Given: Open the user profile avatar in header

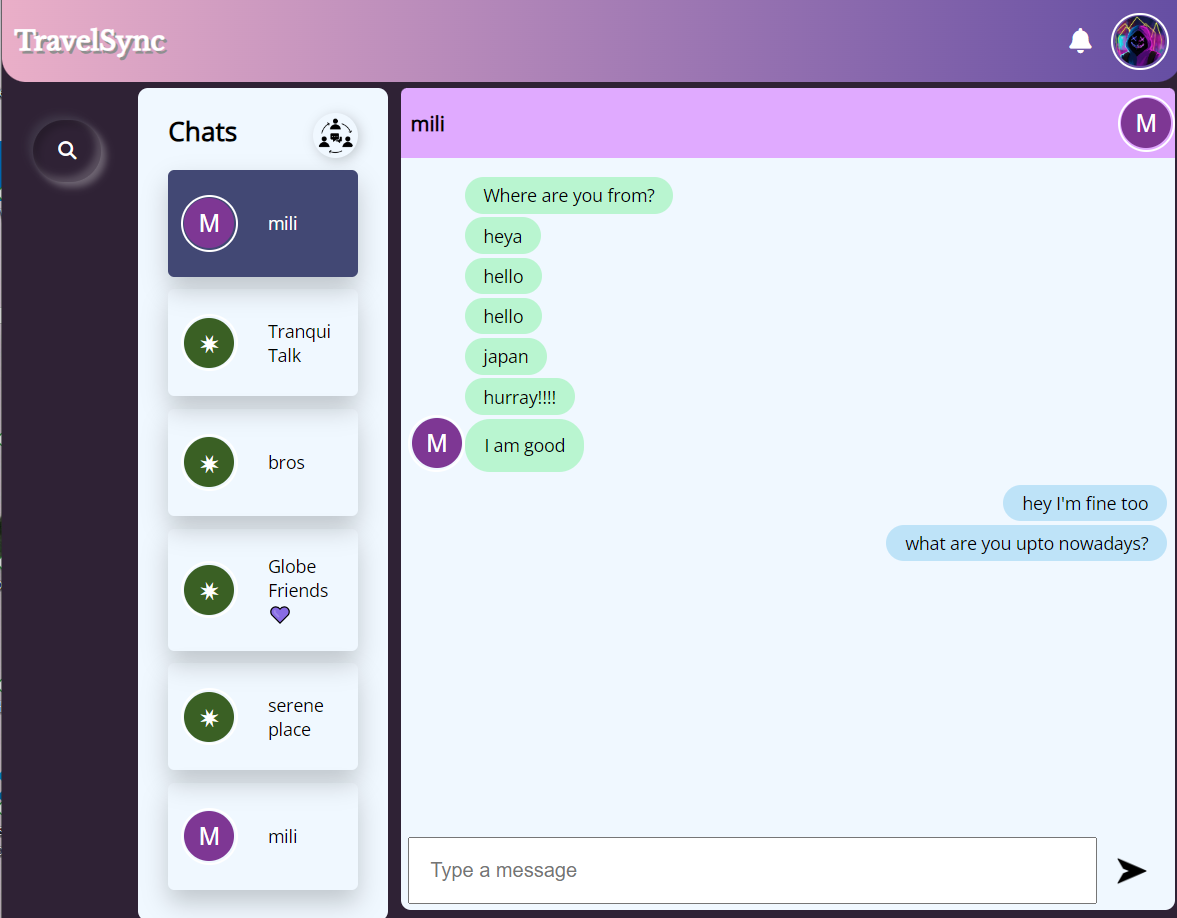Looking at the screenshot, I should pyautogui.click(x=1139, y=42).
